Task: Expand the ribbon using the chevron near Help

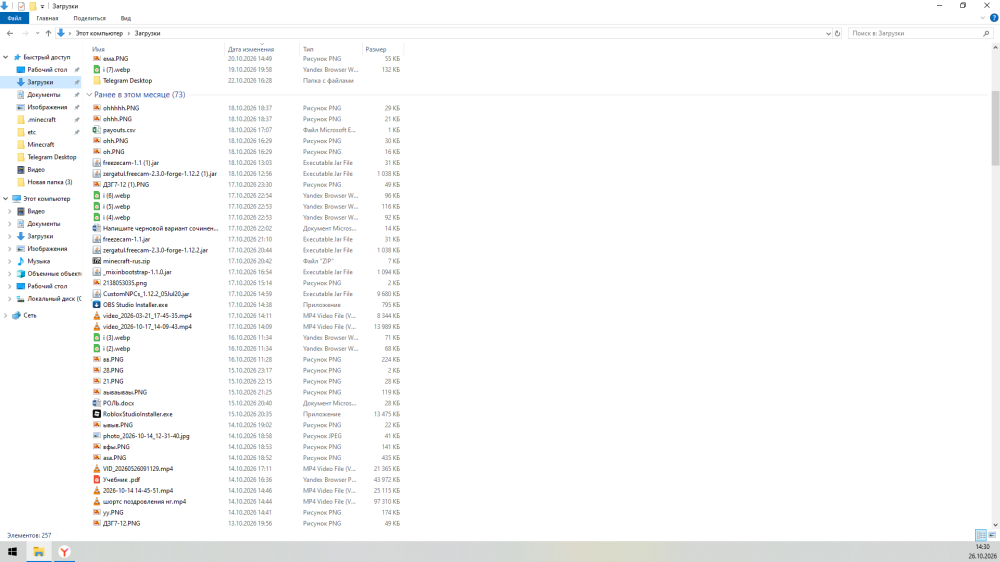Action: tap(983, 18)
